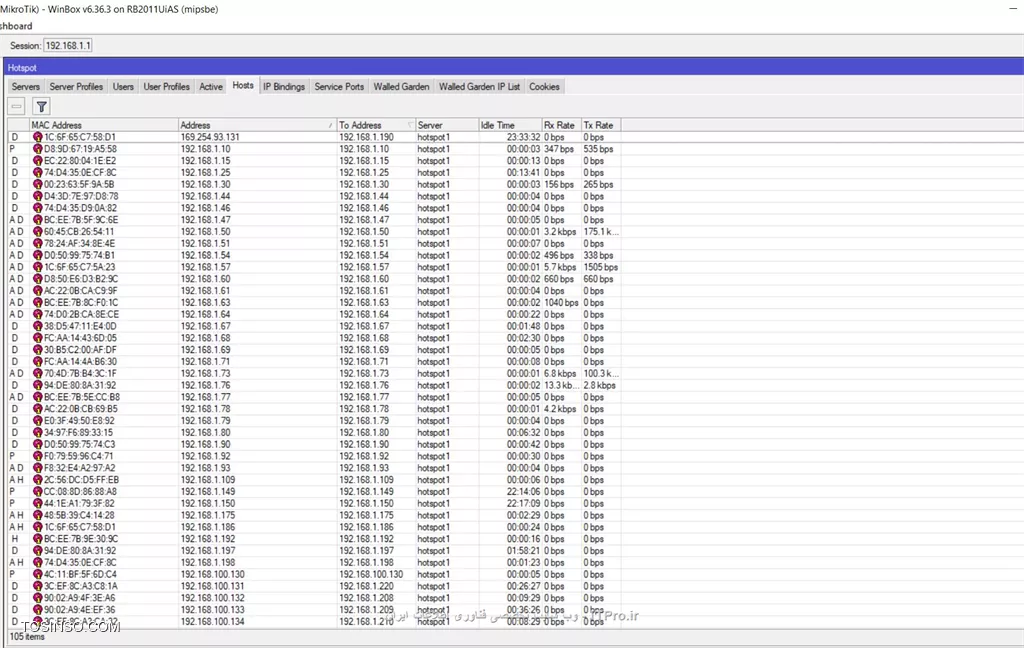Click host icon for MAC BC:EE:7B:5E:CC:B8
1024x648 pixels.
[37, 397]
